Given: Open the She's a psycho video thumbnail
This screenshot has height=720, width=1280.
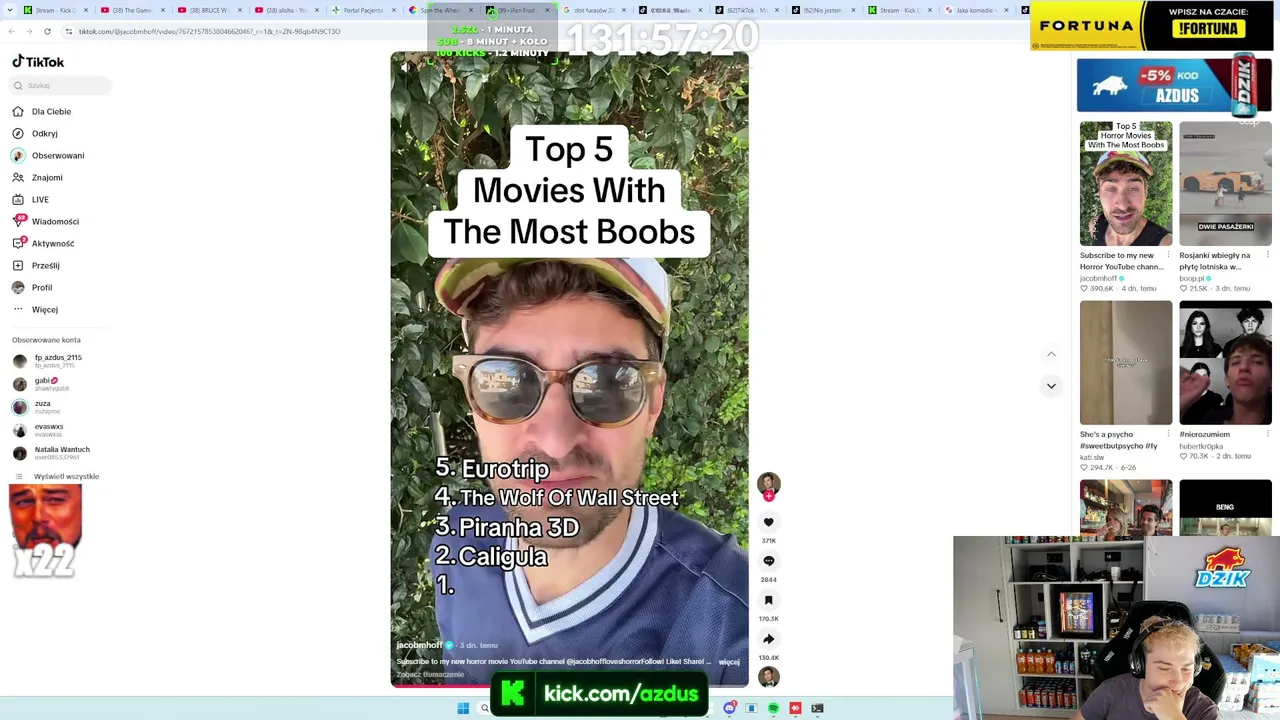Looking at the screenshot, I should coord(1126,363).
